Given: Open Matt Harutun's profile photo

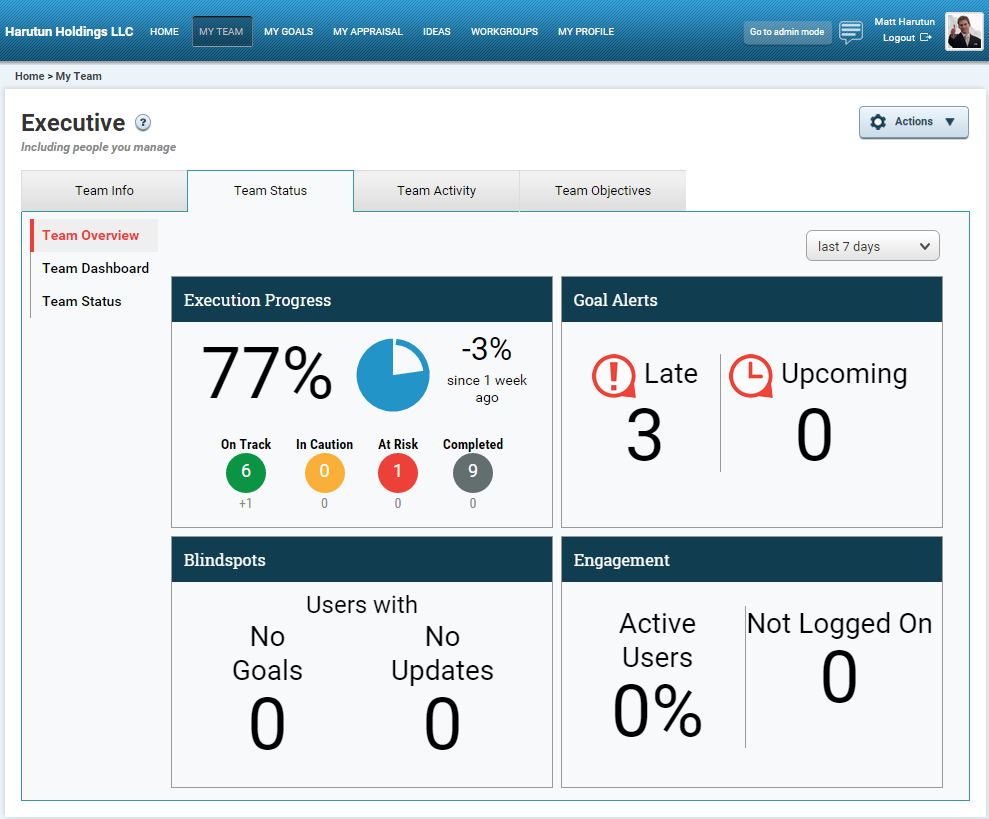Looking at the screenshot, I should point(963,32).
